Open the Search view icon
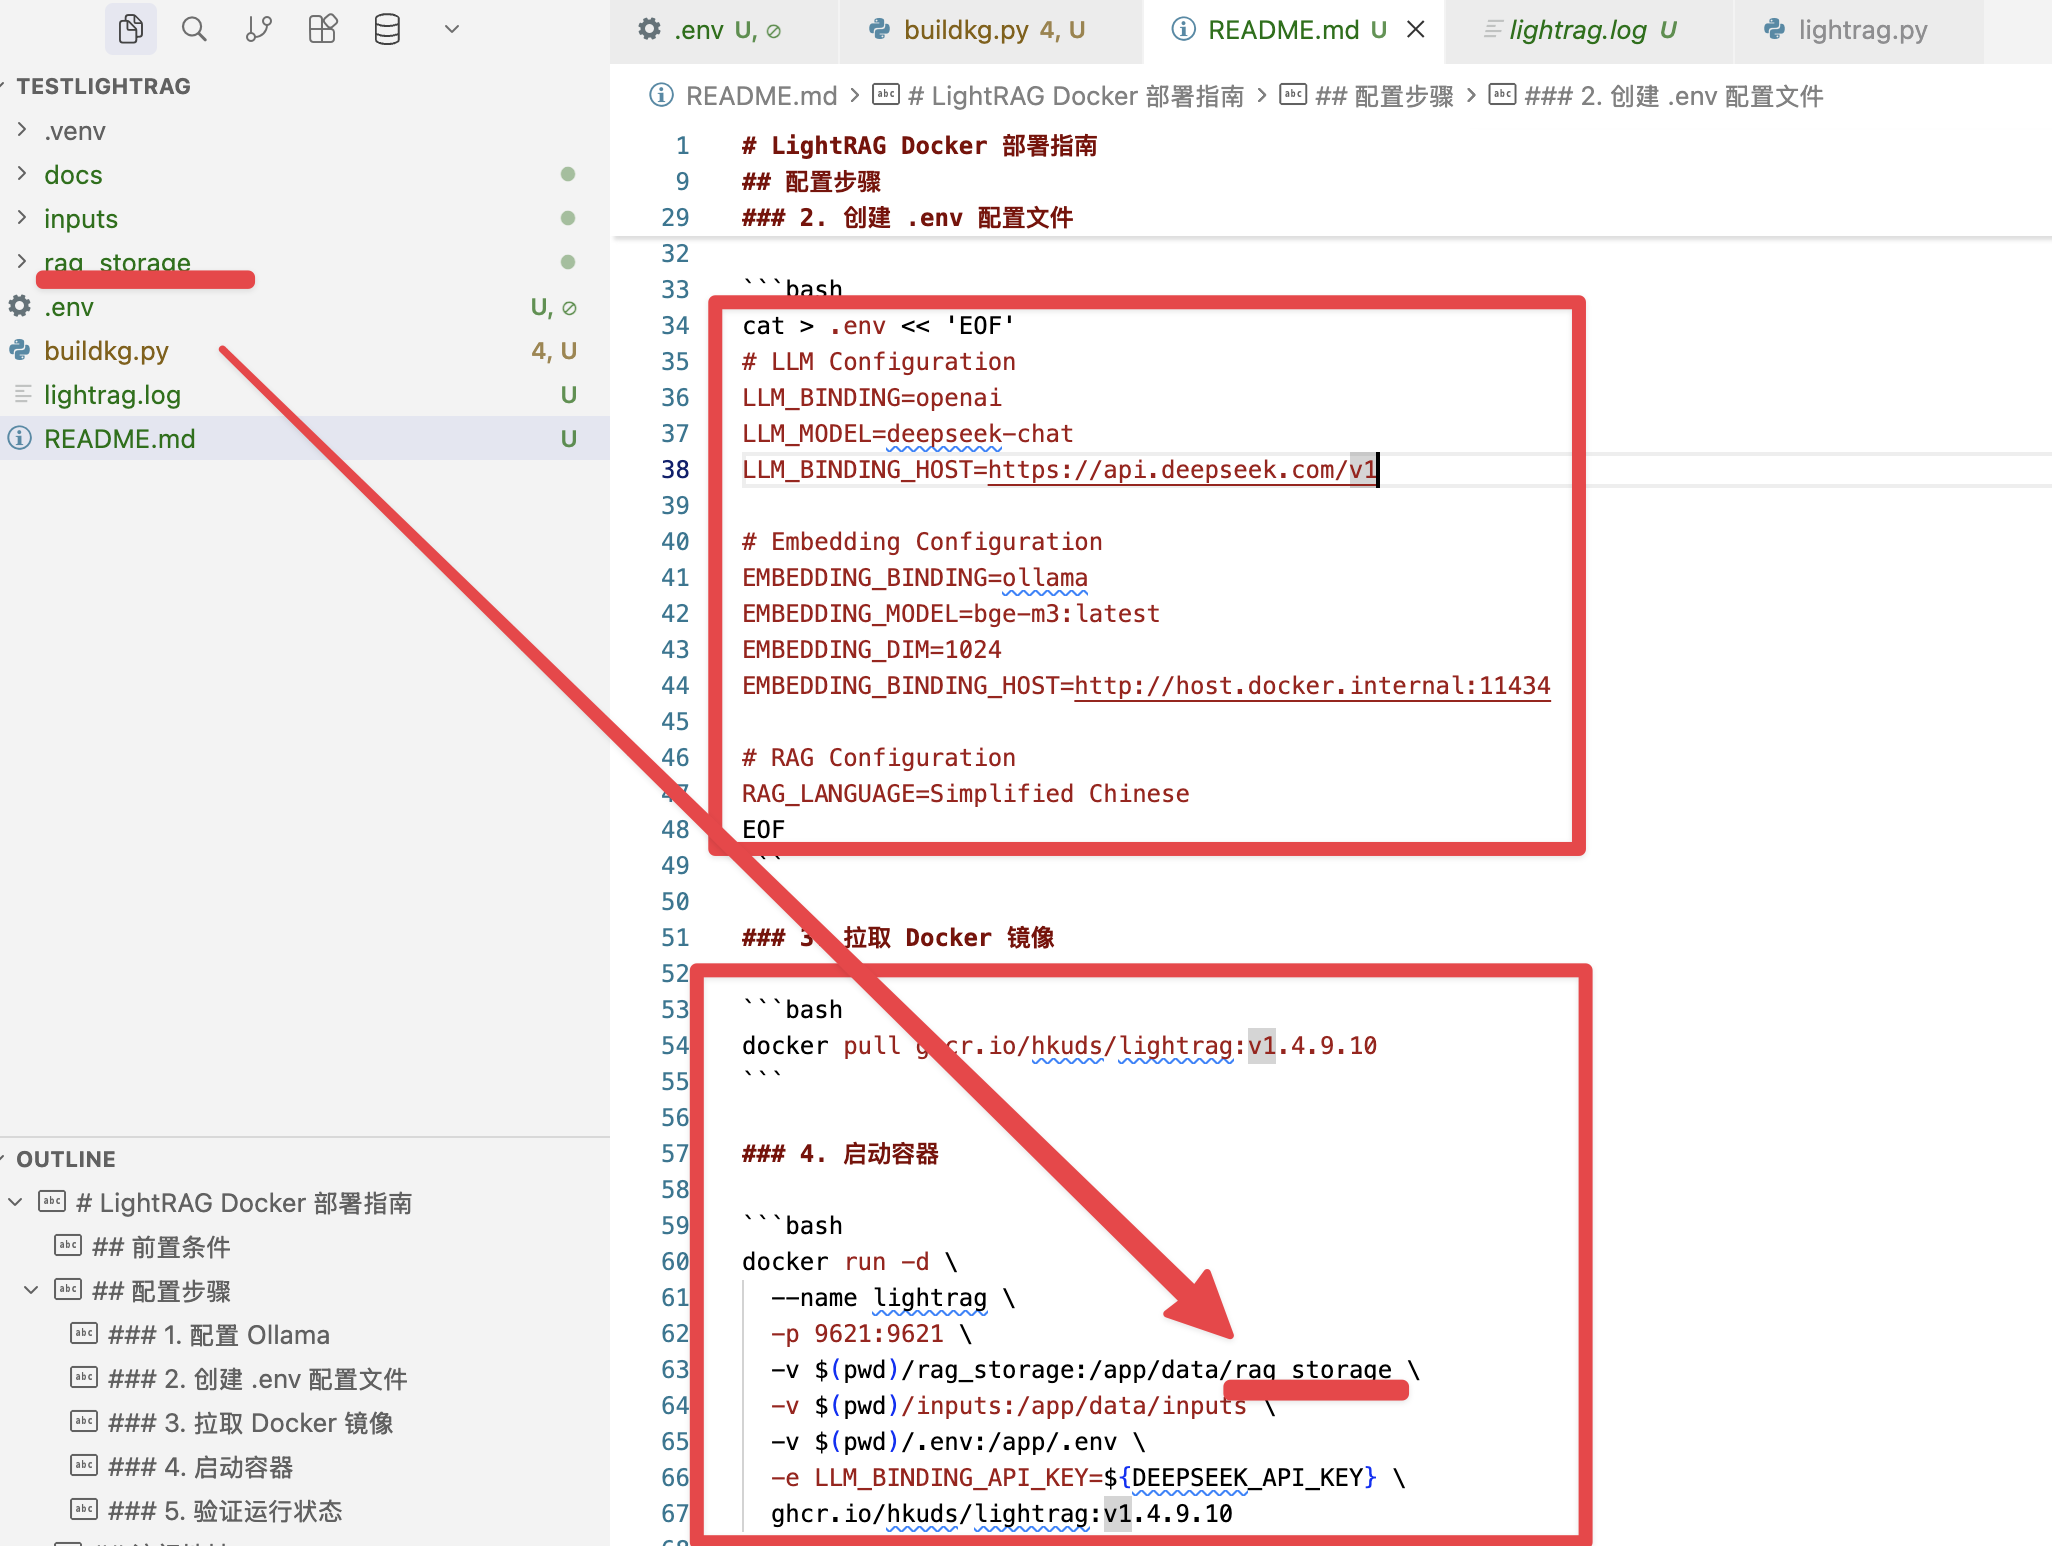Image resolution: width=2052 pixels, height=1546 pixels. (194, 29)
